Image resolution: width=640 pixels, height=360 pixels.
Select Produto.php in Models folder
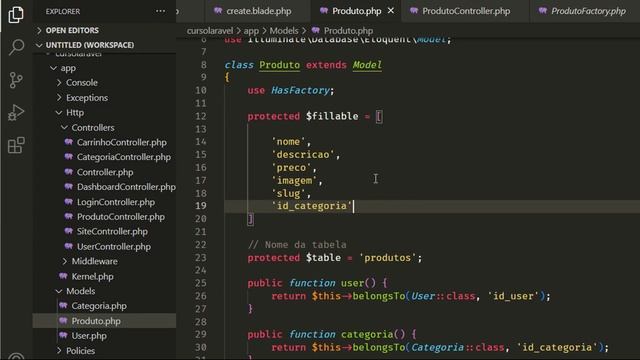pos(96,321)
